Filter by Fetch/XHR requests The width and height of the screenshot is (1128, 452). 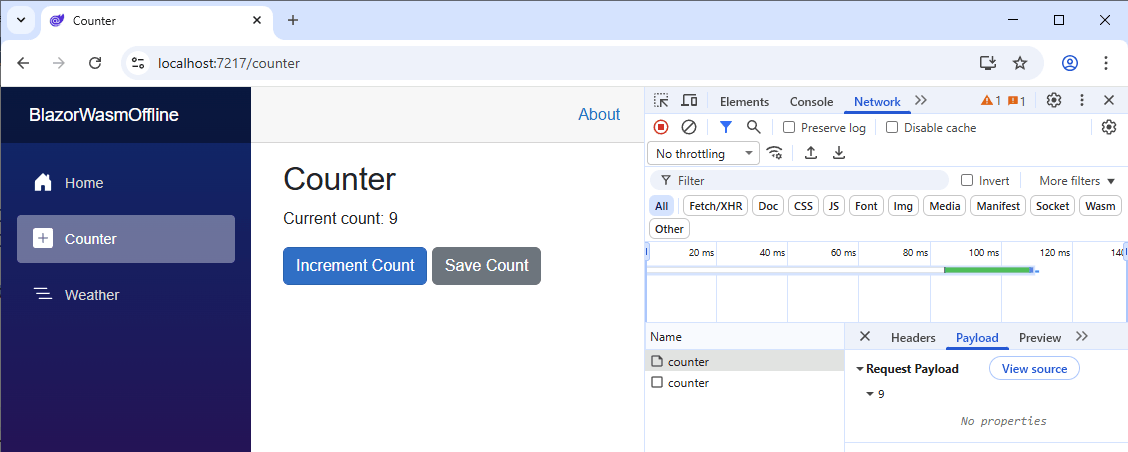pos(716,207)
